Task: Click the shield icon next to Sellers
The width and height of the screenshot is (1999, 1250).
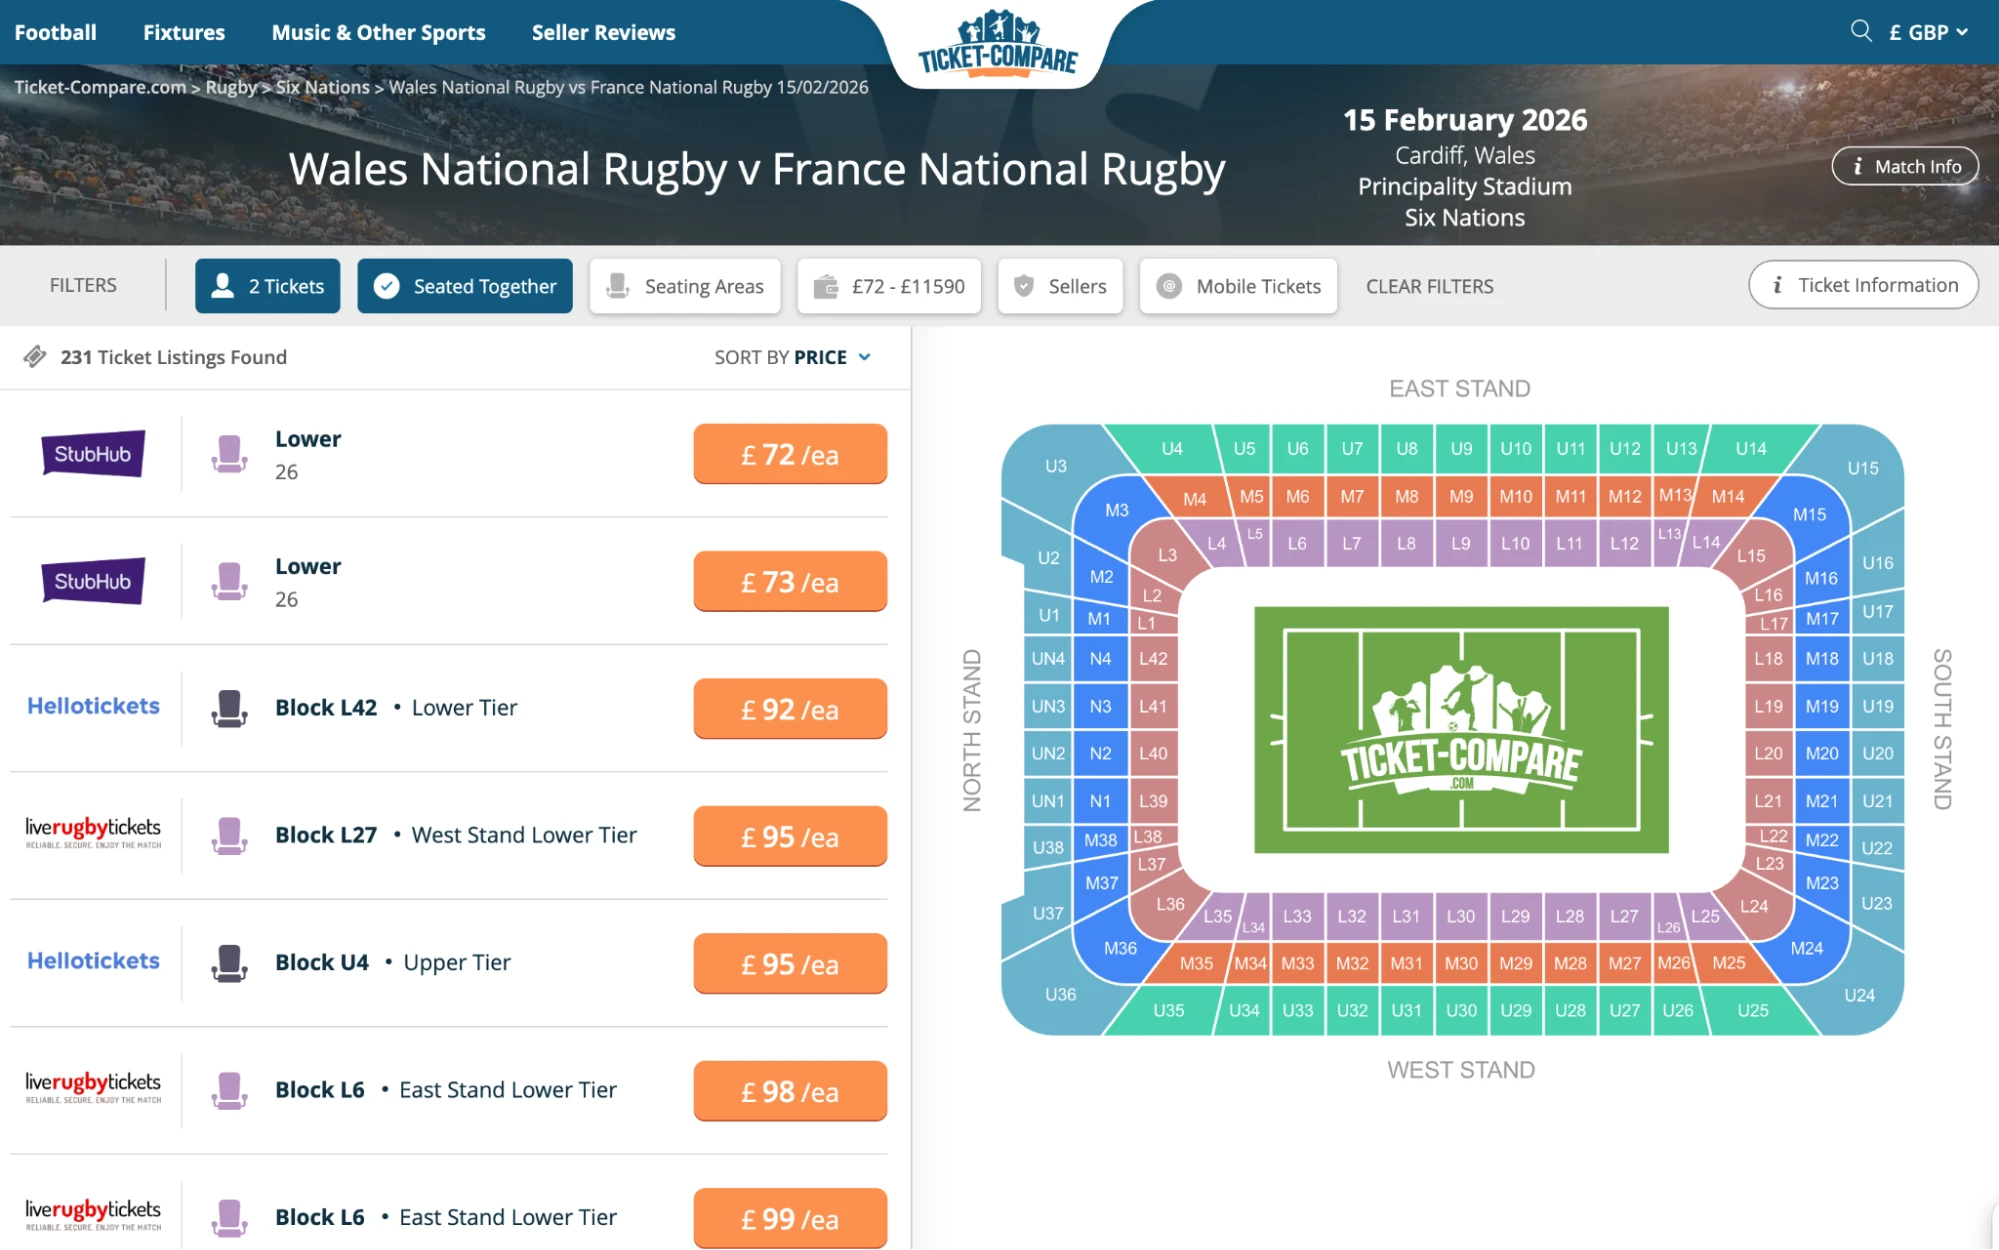Action: [x=1023, y=286]
